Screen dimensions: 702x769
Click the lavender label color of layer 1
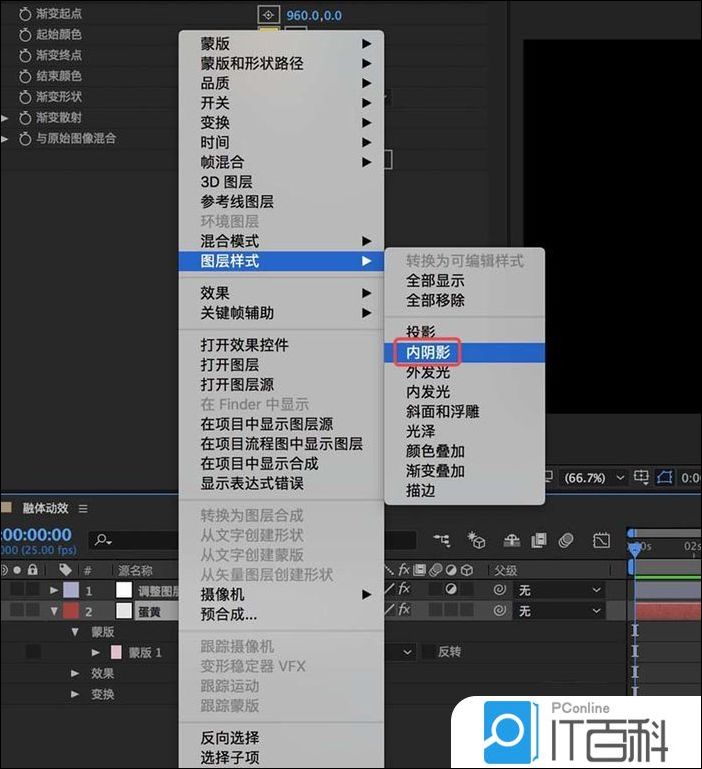(x=71, y=590)
